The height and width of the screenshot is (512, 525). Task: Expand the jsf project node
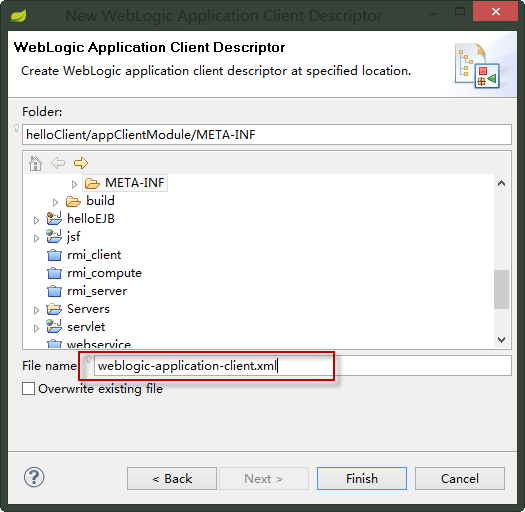coord(36,238)
